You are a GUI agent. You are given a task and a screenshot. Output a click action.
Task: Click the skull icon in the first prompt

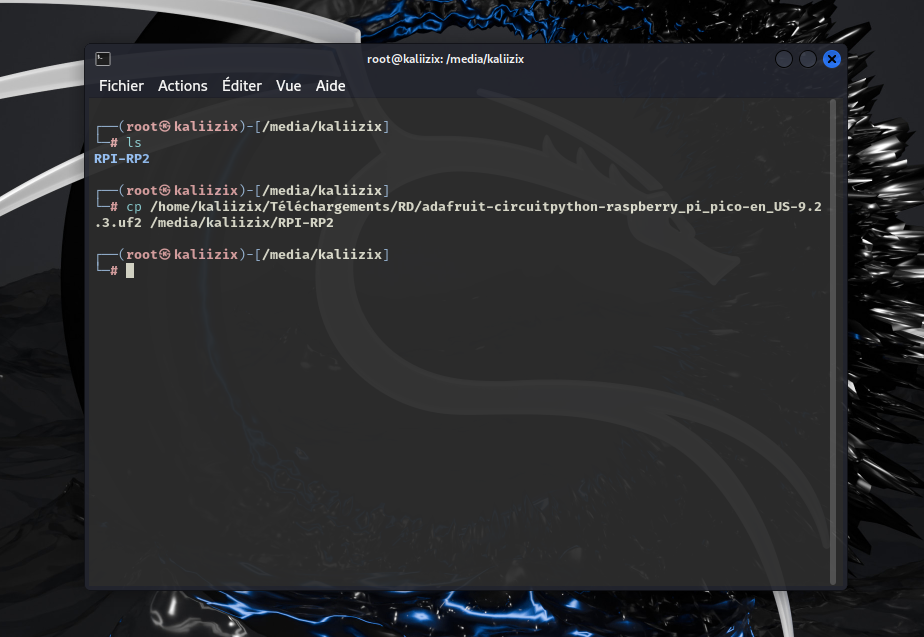pyautogui.click(x=165, y=126)
